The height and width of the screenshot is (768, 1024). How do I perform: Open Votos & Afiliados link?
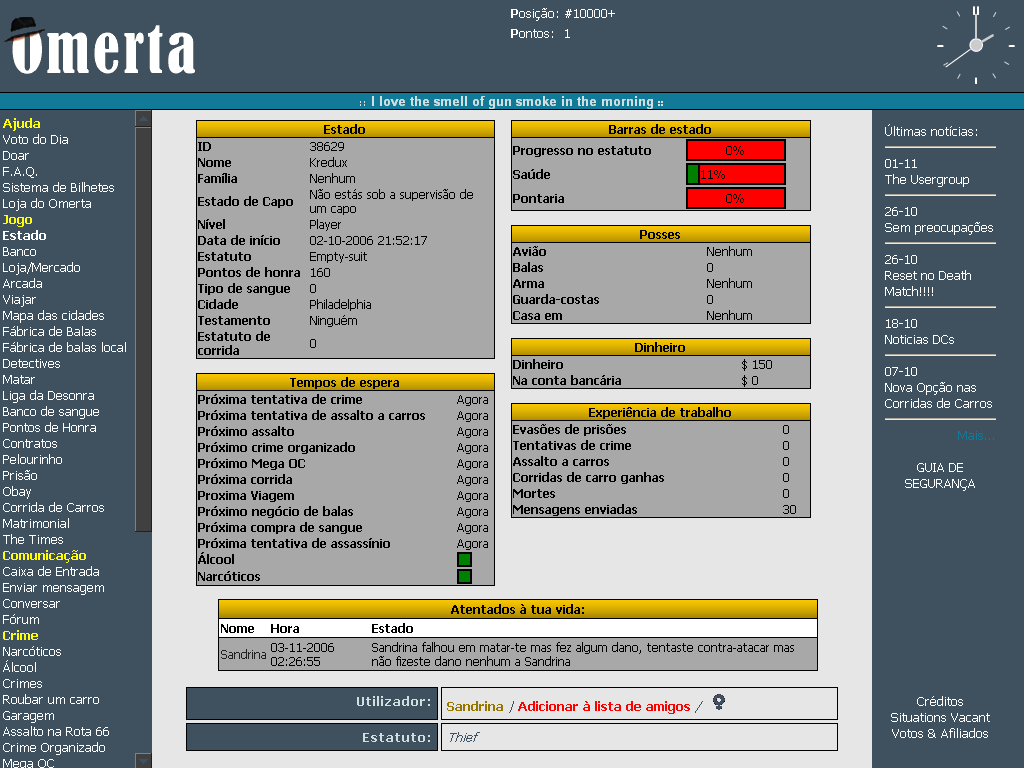(x=939, y=734)
